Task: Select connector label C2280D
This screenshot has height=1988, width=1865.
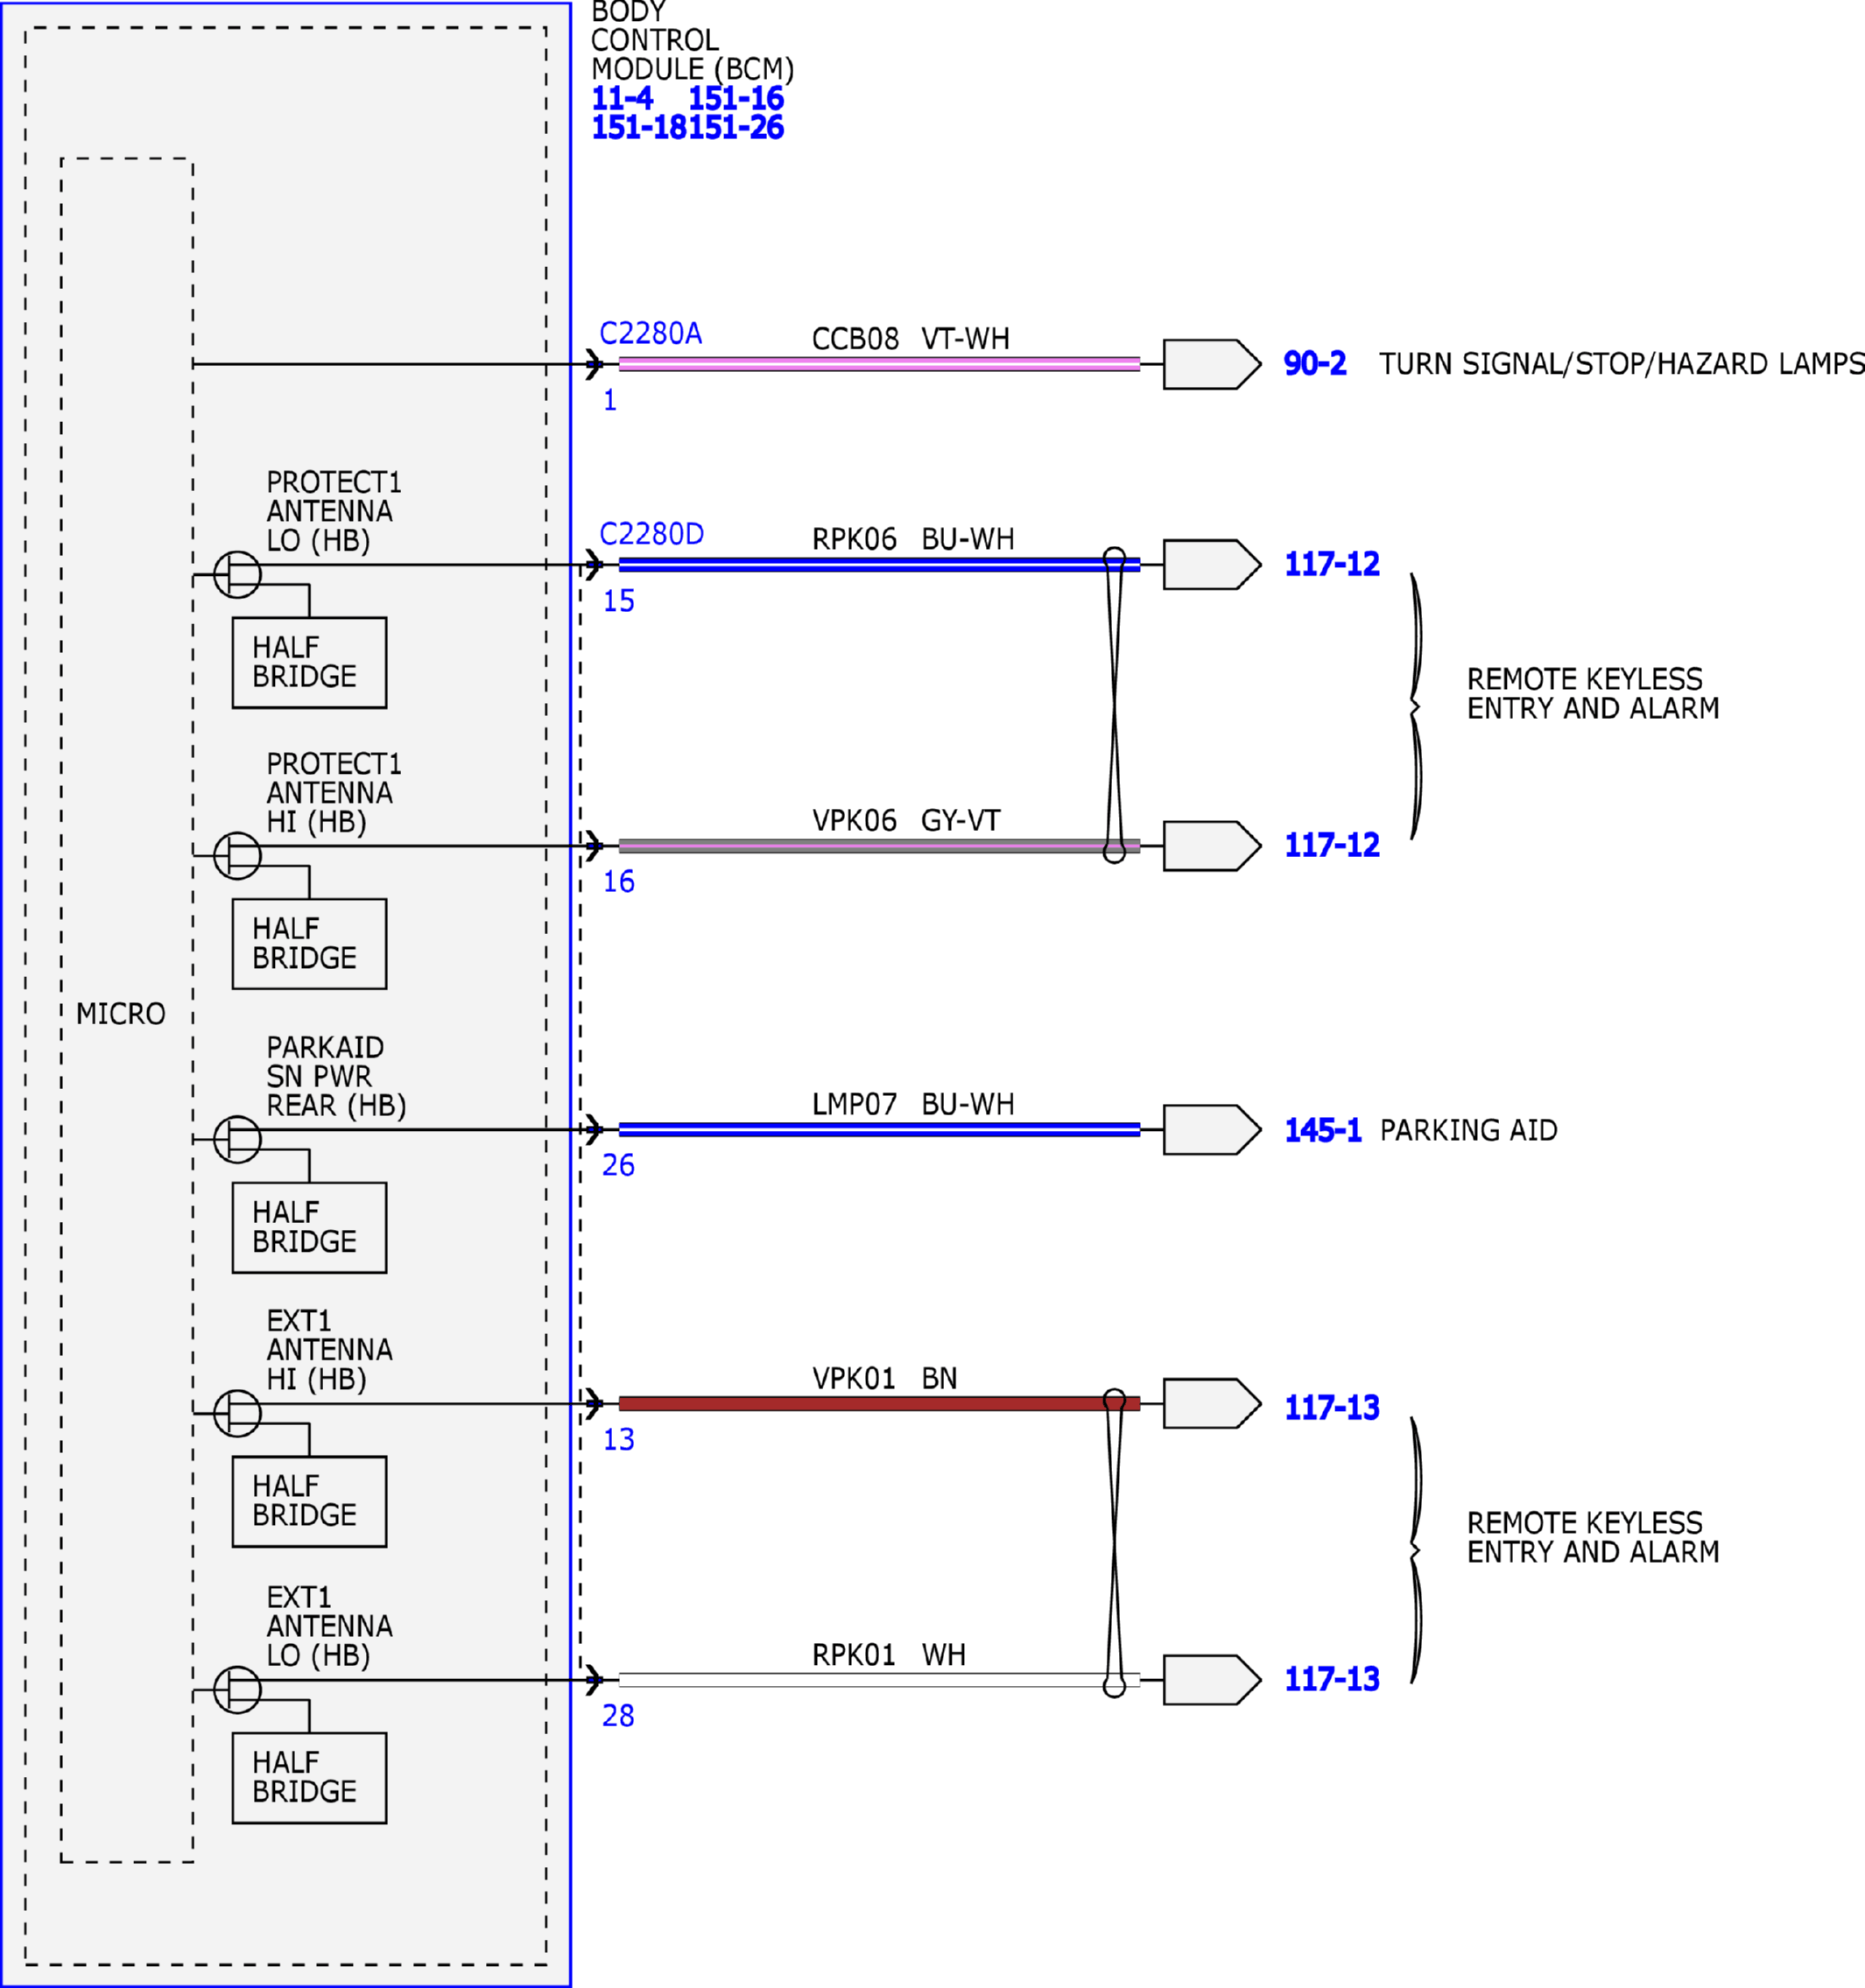Action: pos(652,534)
